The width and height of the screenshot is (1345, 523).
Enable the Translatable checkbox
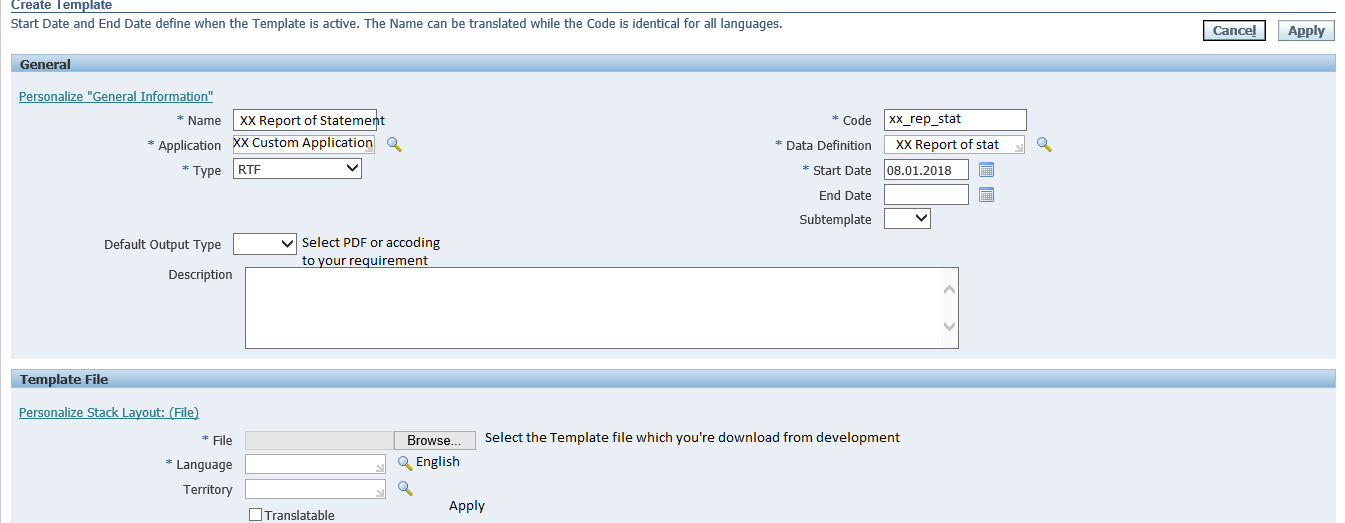point(255,515)
